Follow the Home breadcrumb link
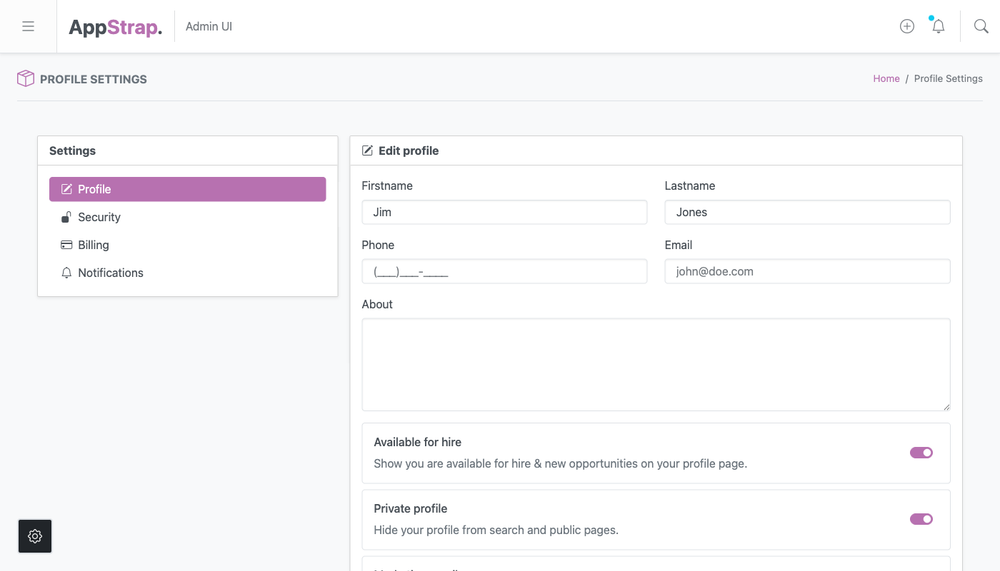This screenshot has height=571, width=1000. point(886,78)
